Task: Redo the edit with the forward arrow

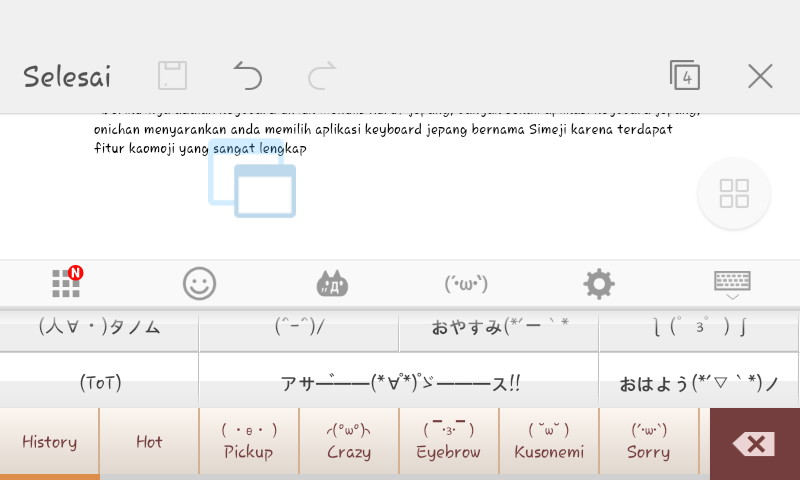Action: 322,75
